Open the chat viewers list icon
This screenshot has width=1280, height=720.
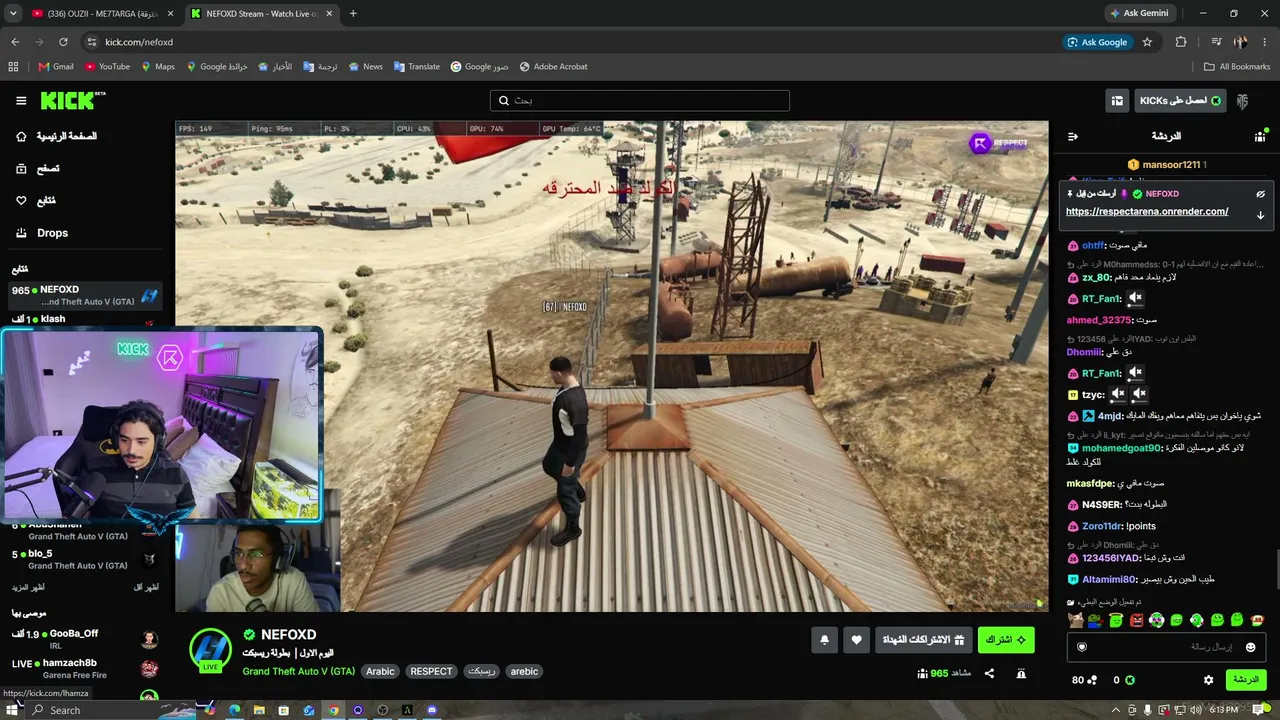[x=1260, y=136]
